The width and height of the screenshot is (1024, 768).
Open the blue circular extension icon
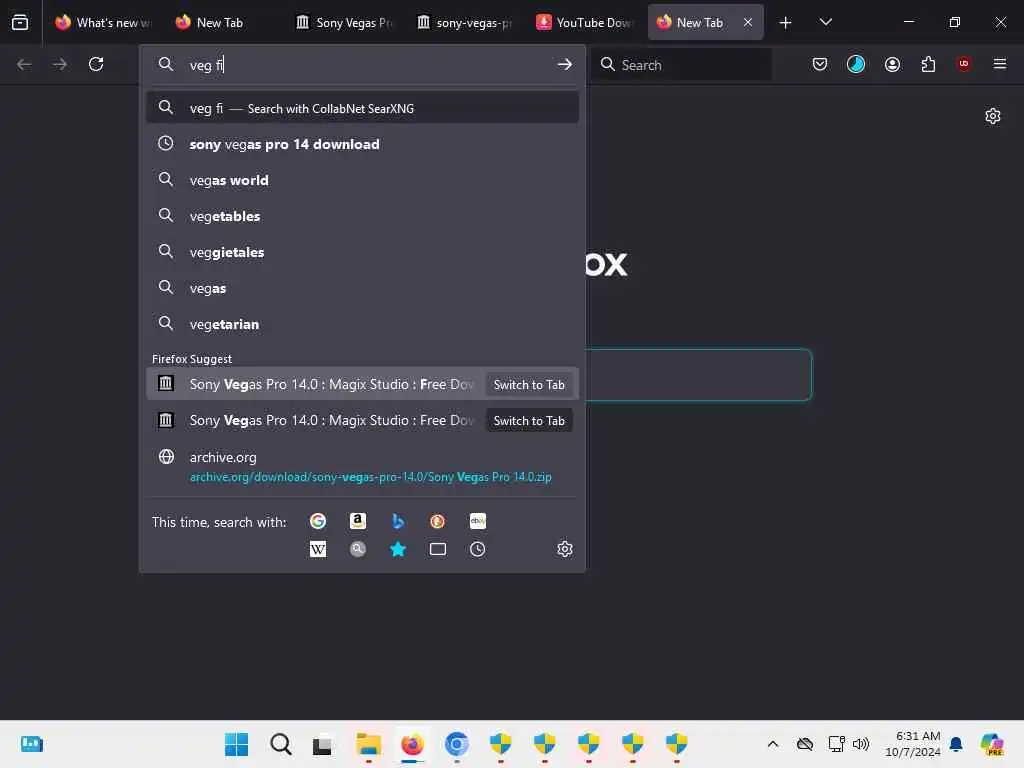[x=856, y=64]
